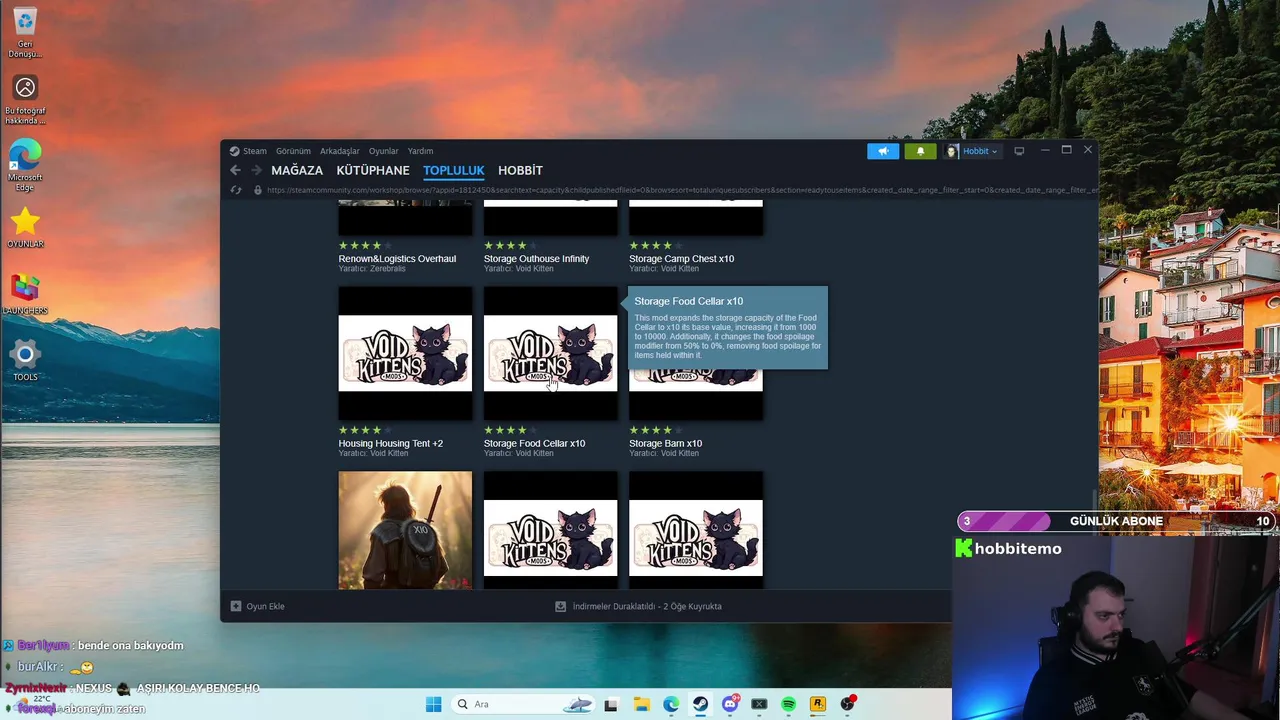Open the Windows Start menu
This screenshot has width=1280, height=720.
click(433, 704)
